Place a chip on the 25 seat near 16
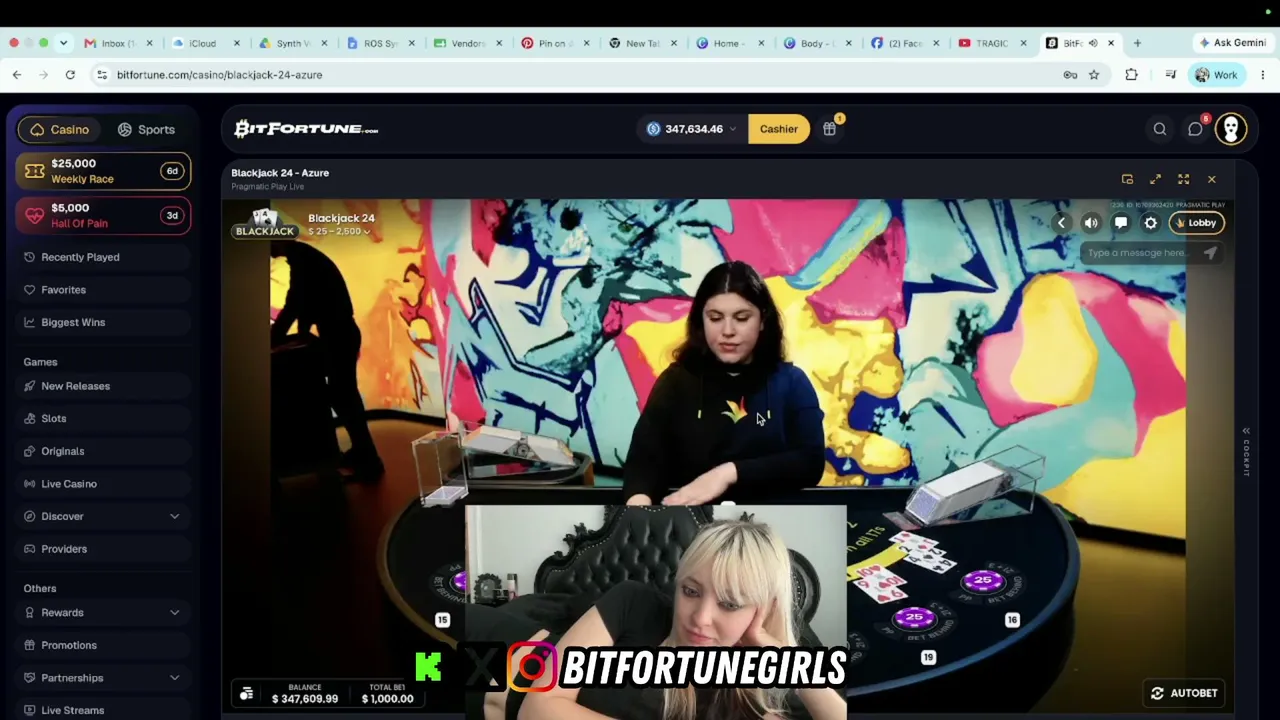 click(983, 580)
